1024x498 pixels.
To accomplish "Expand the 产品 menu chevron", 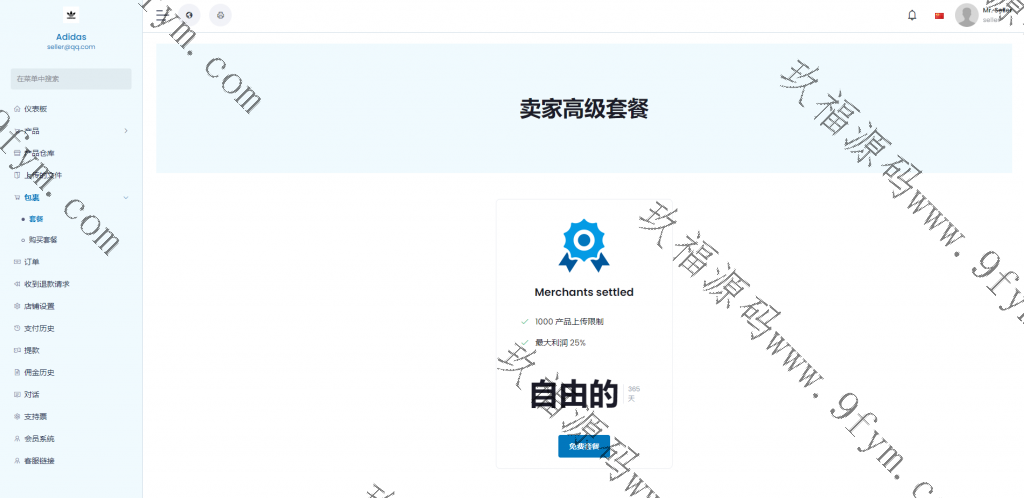I will click(x=125, y=130).
